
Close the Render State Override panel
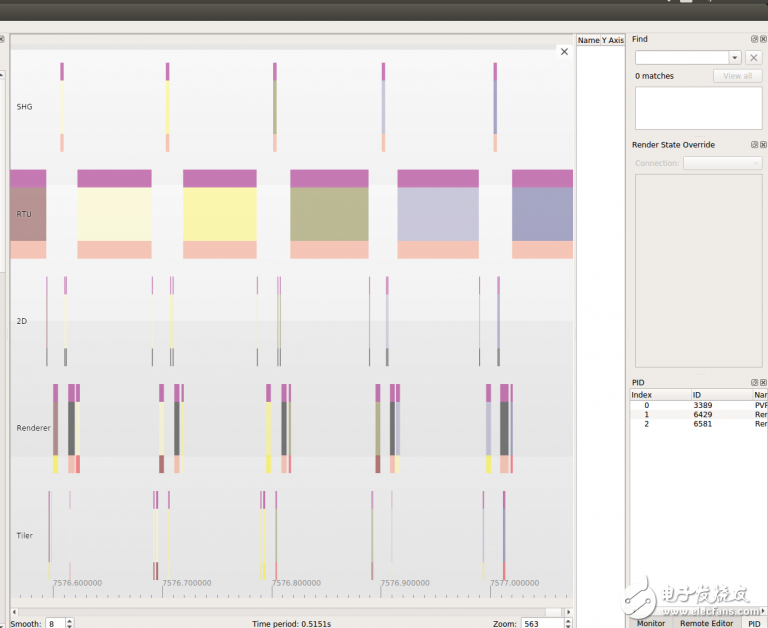pyautogui.click(x=762, y=145)
